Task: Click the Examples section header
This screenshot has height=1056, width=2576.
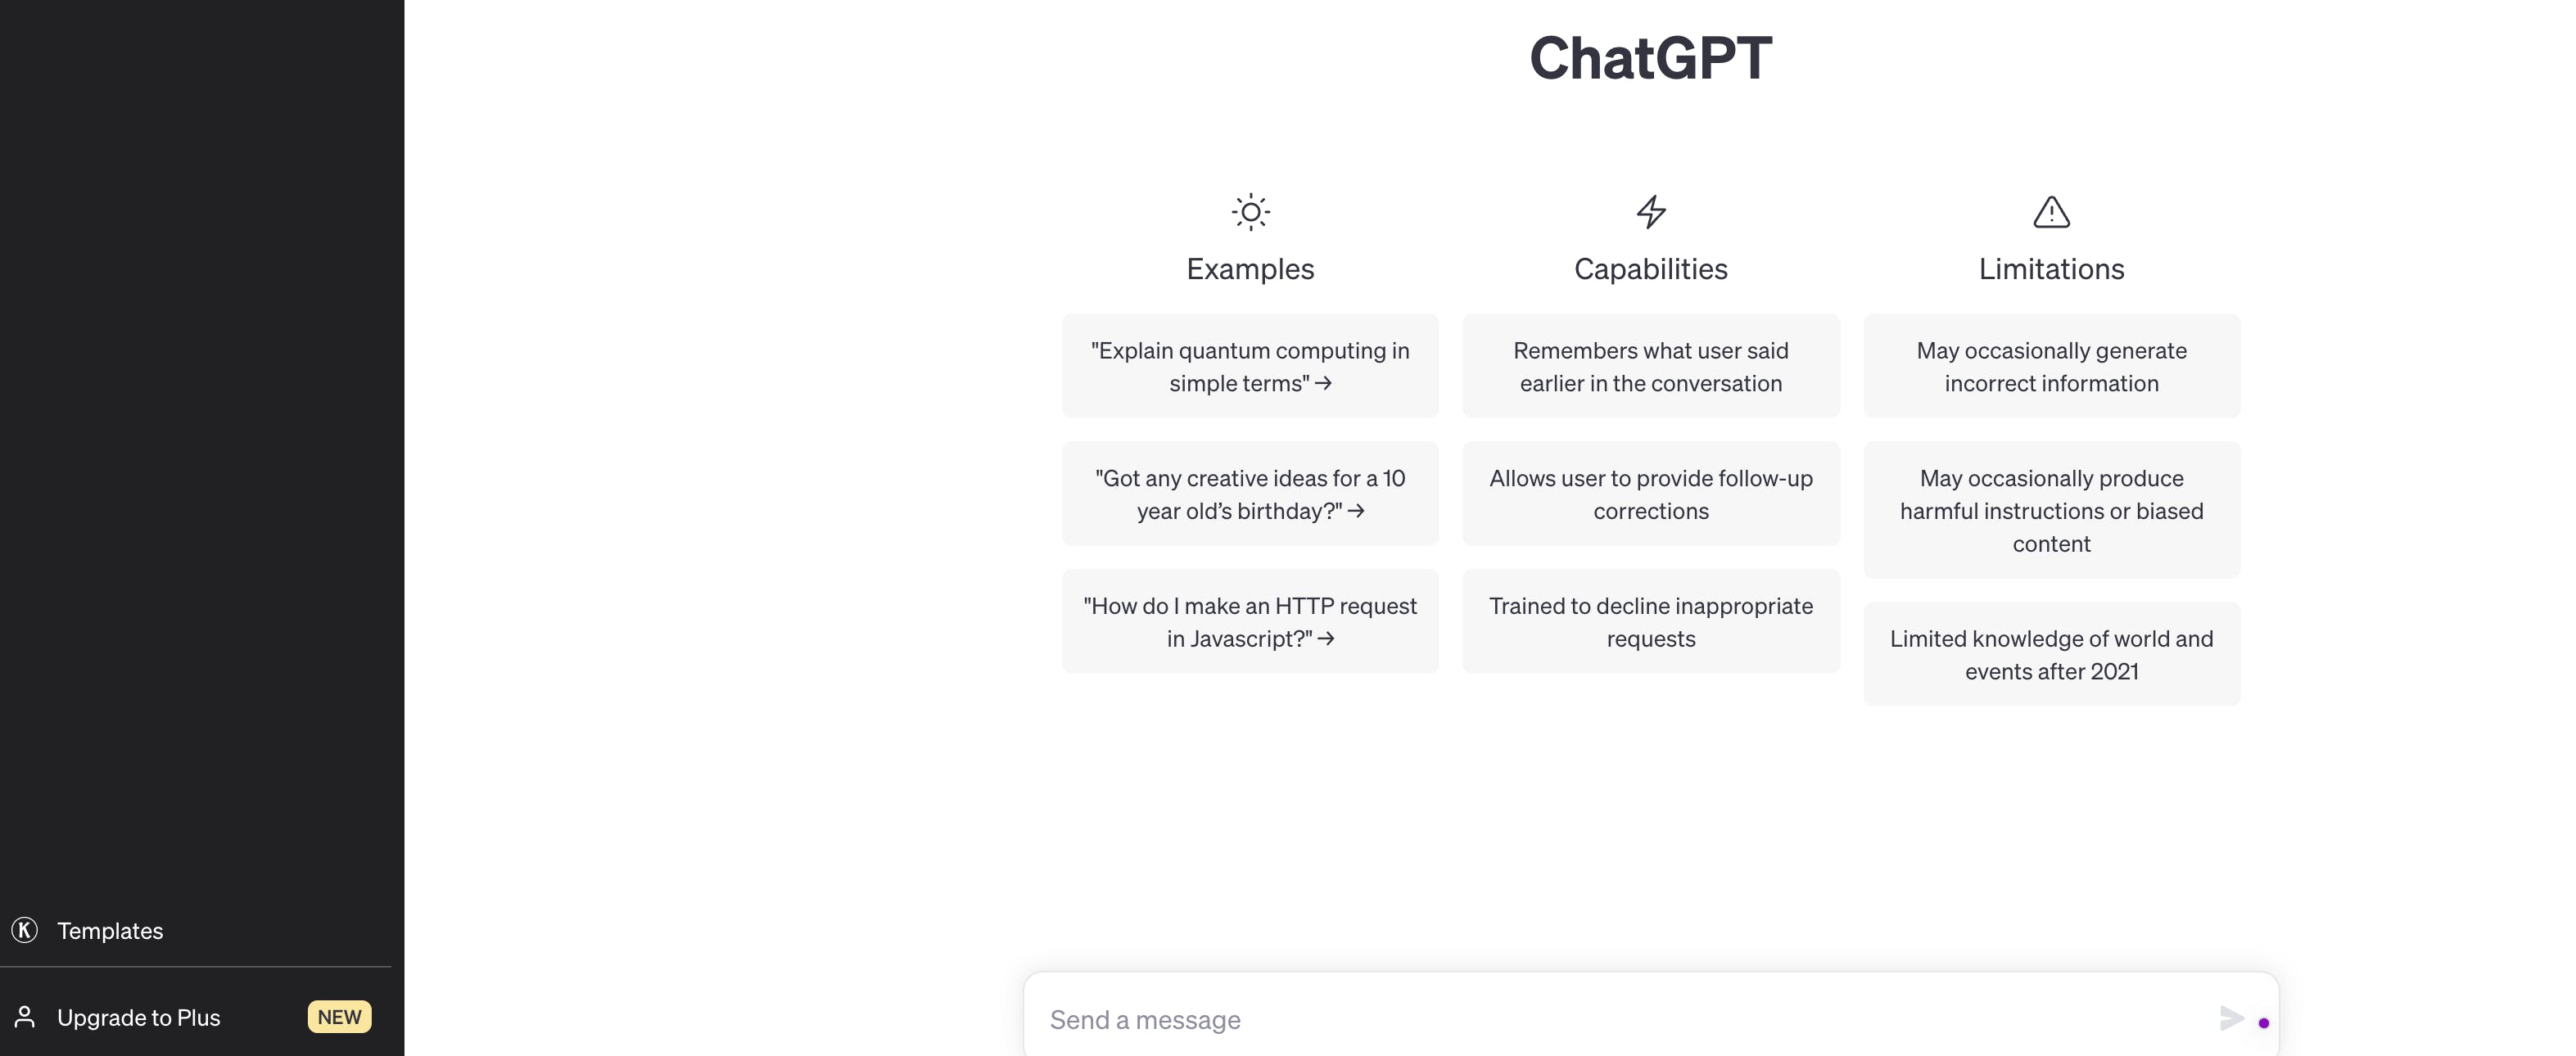Action: (1250, 266)
